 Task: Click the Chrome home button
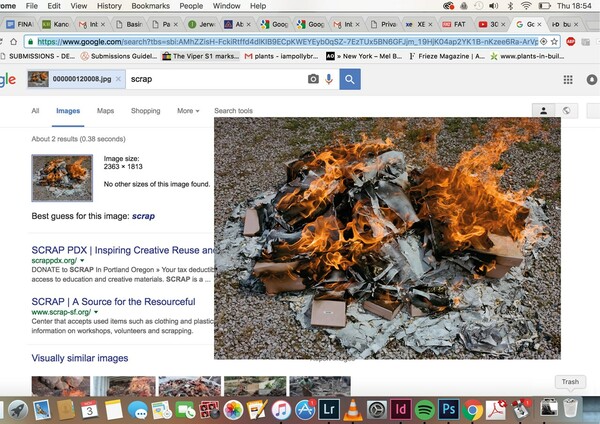click(x=14, y=41)
